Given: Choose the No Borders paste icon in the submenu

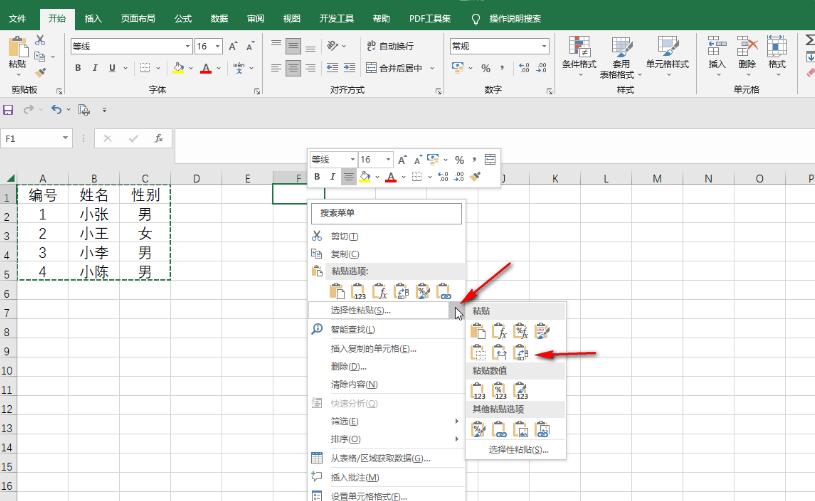Looking at the screenshot, I should click(x=478, y=353).
